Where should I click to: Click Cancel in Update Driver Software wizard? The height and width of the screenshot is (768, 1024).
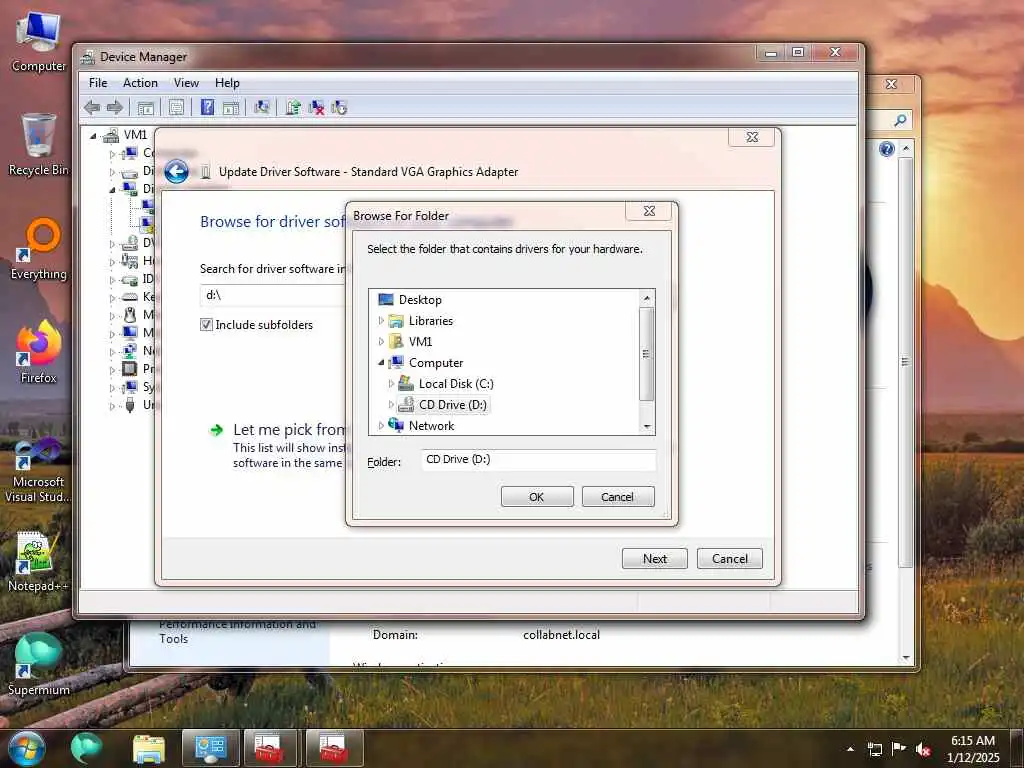[729, 558]
